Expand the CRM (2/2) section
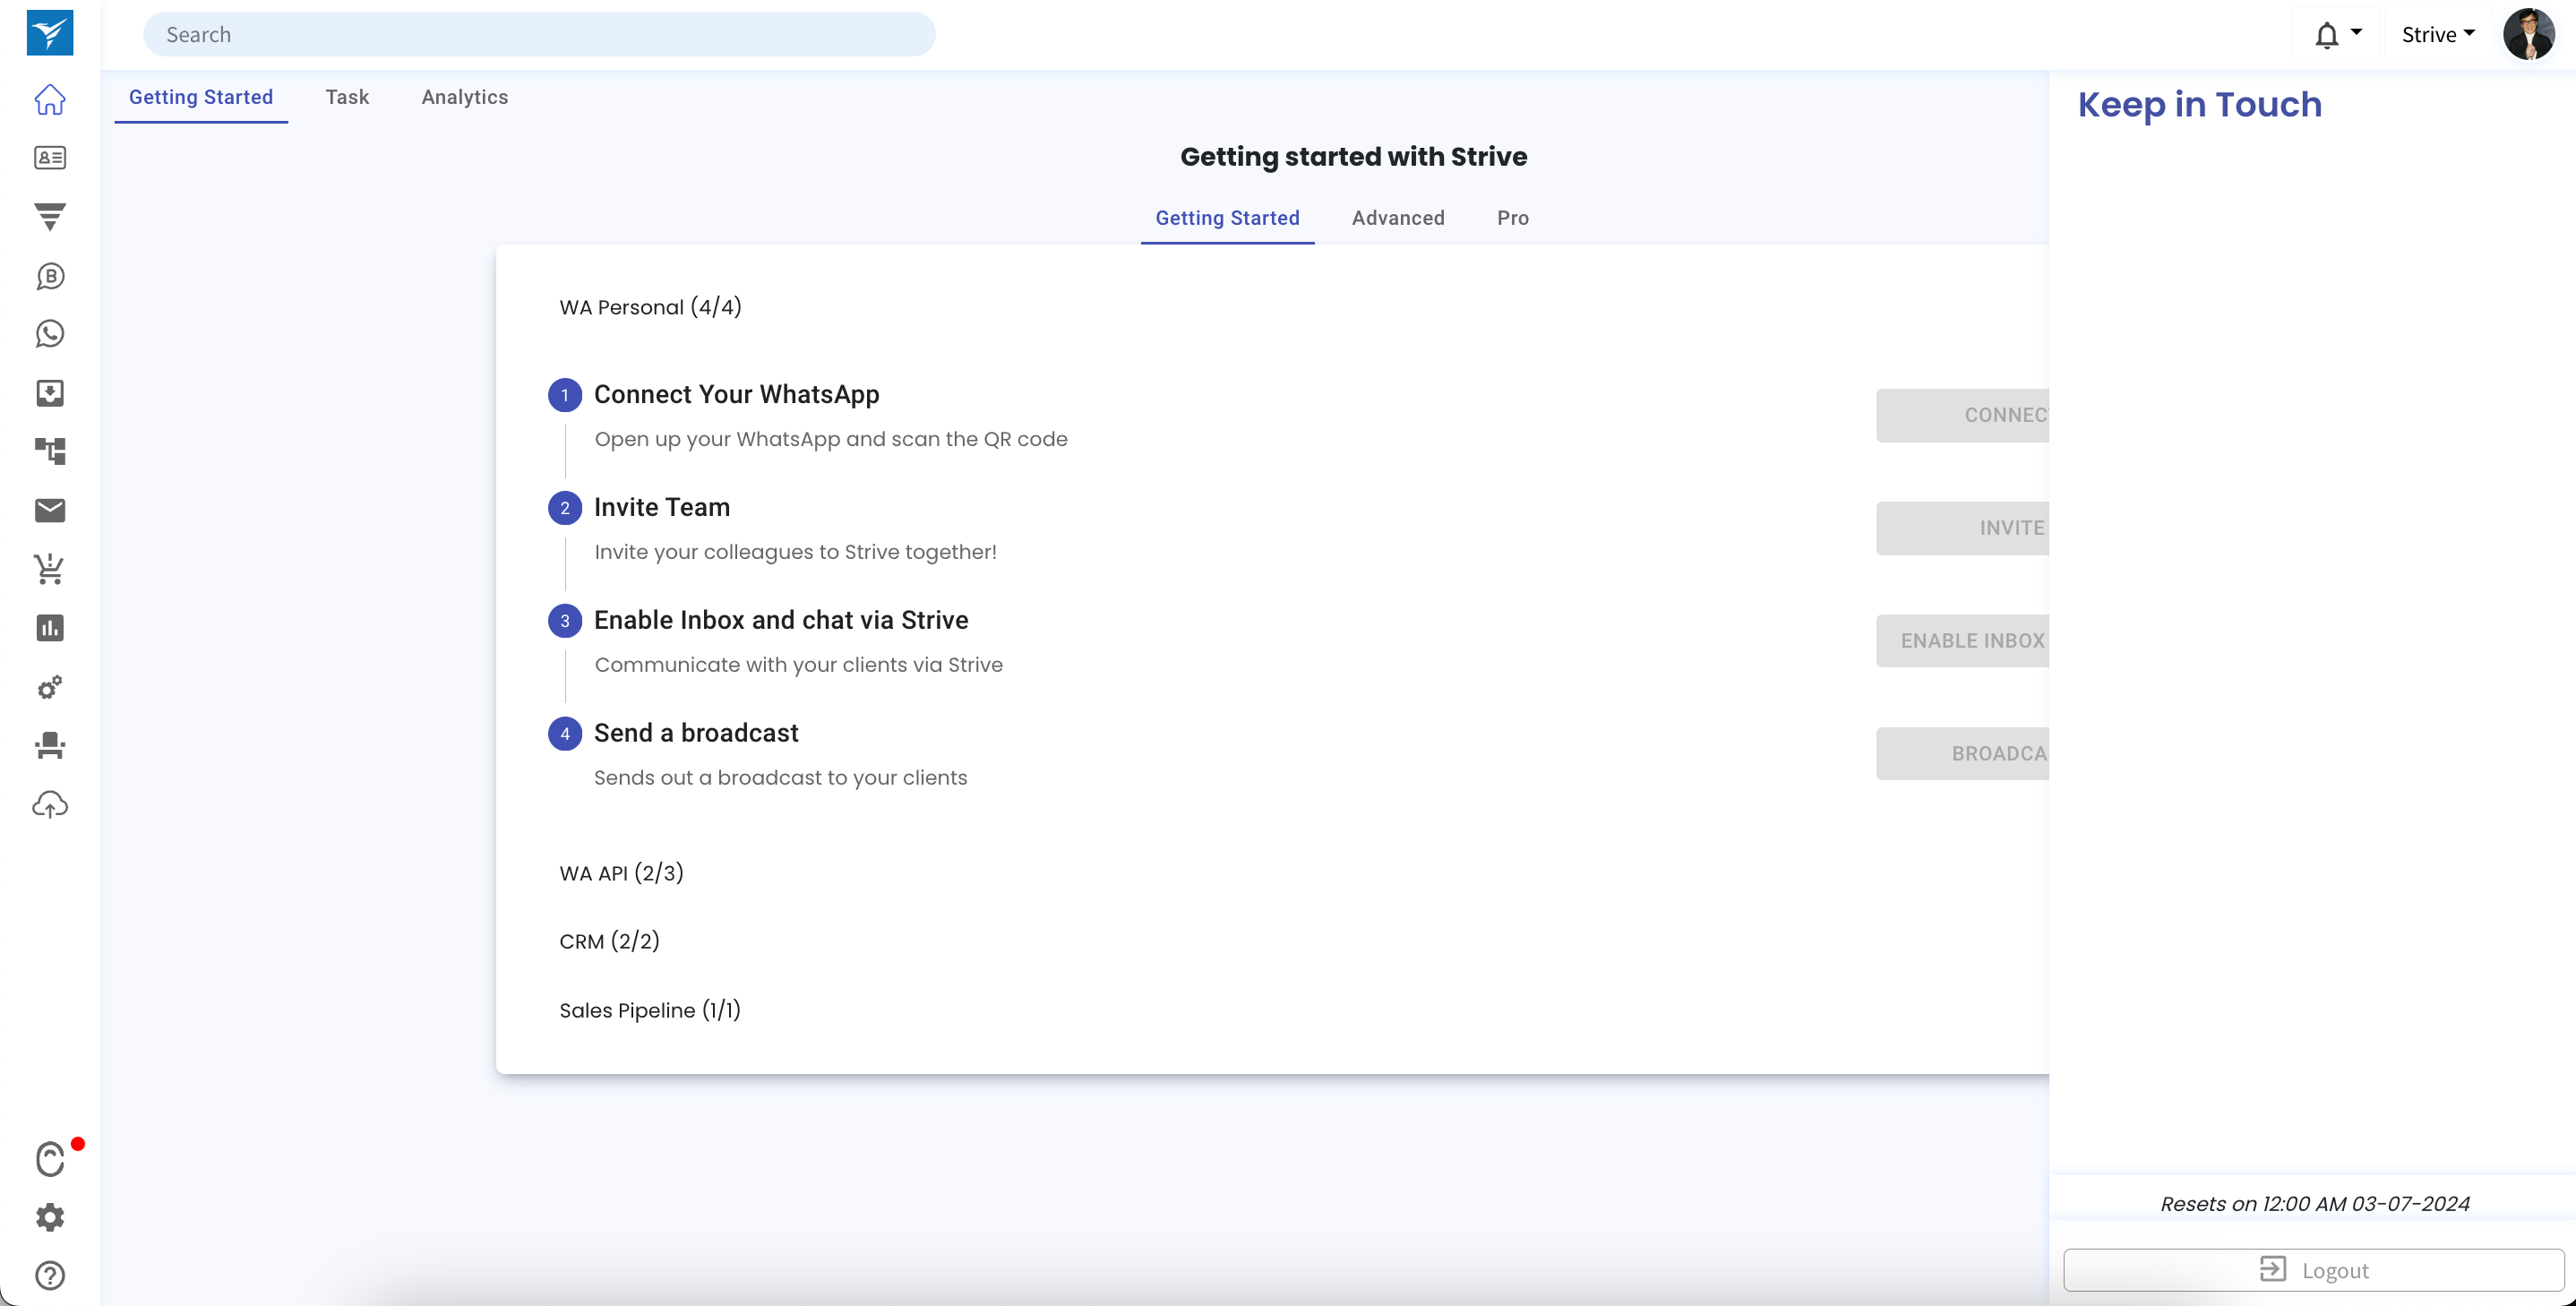The image size is (2576, 1306). coord(609,941)
